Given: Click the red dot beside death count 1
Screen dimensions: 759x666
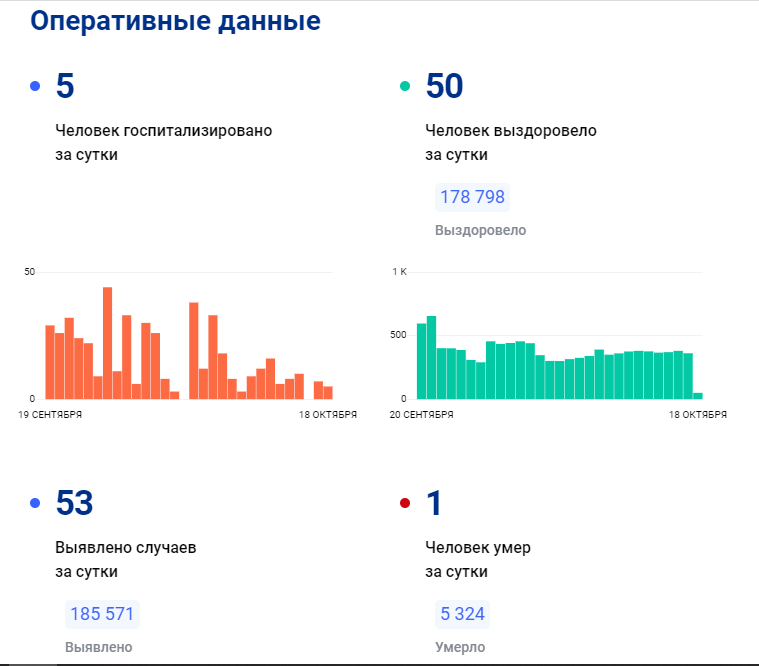Looking at the screenshot, I should (x=405, y=503).
